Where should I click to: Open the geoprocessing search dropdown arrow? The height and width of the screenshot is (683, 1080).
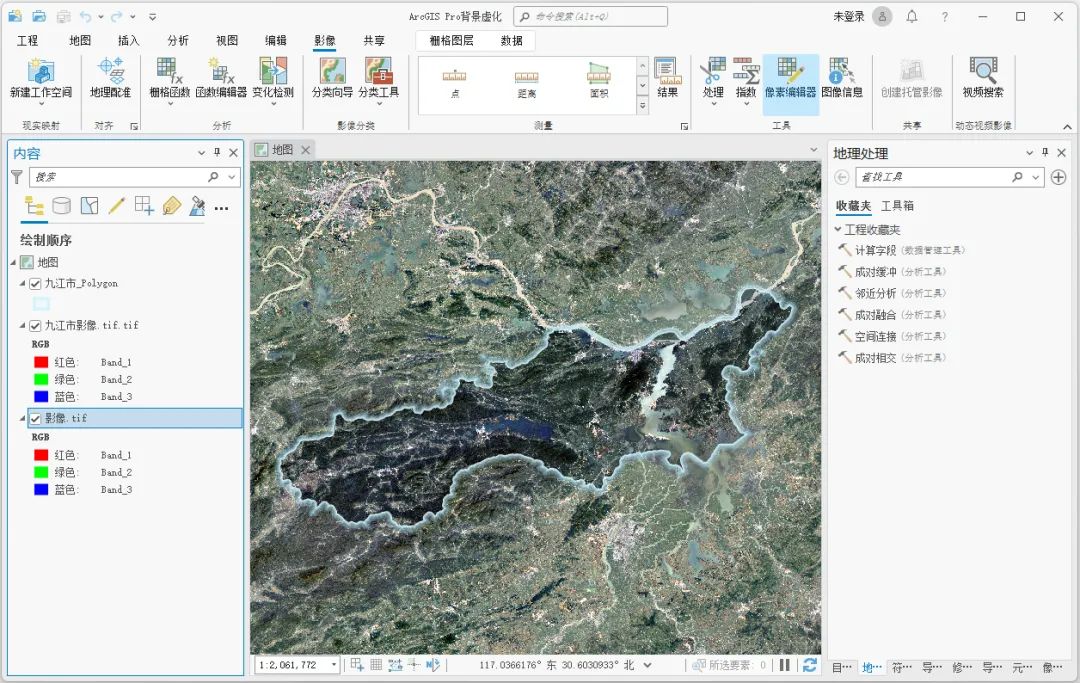tap(1035, 177)
